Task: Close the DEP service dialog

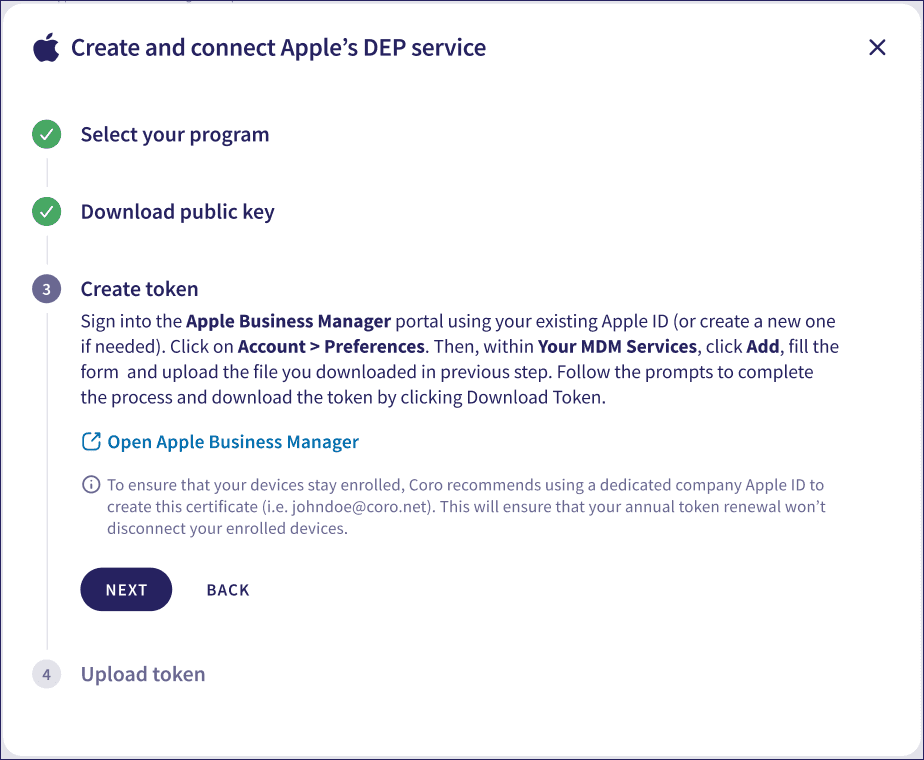Action: 877,47
